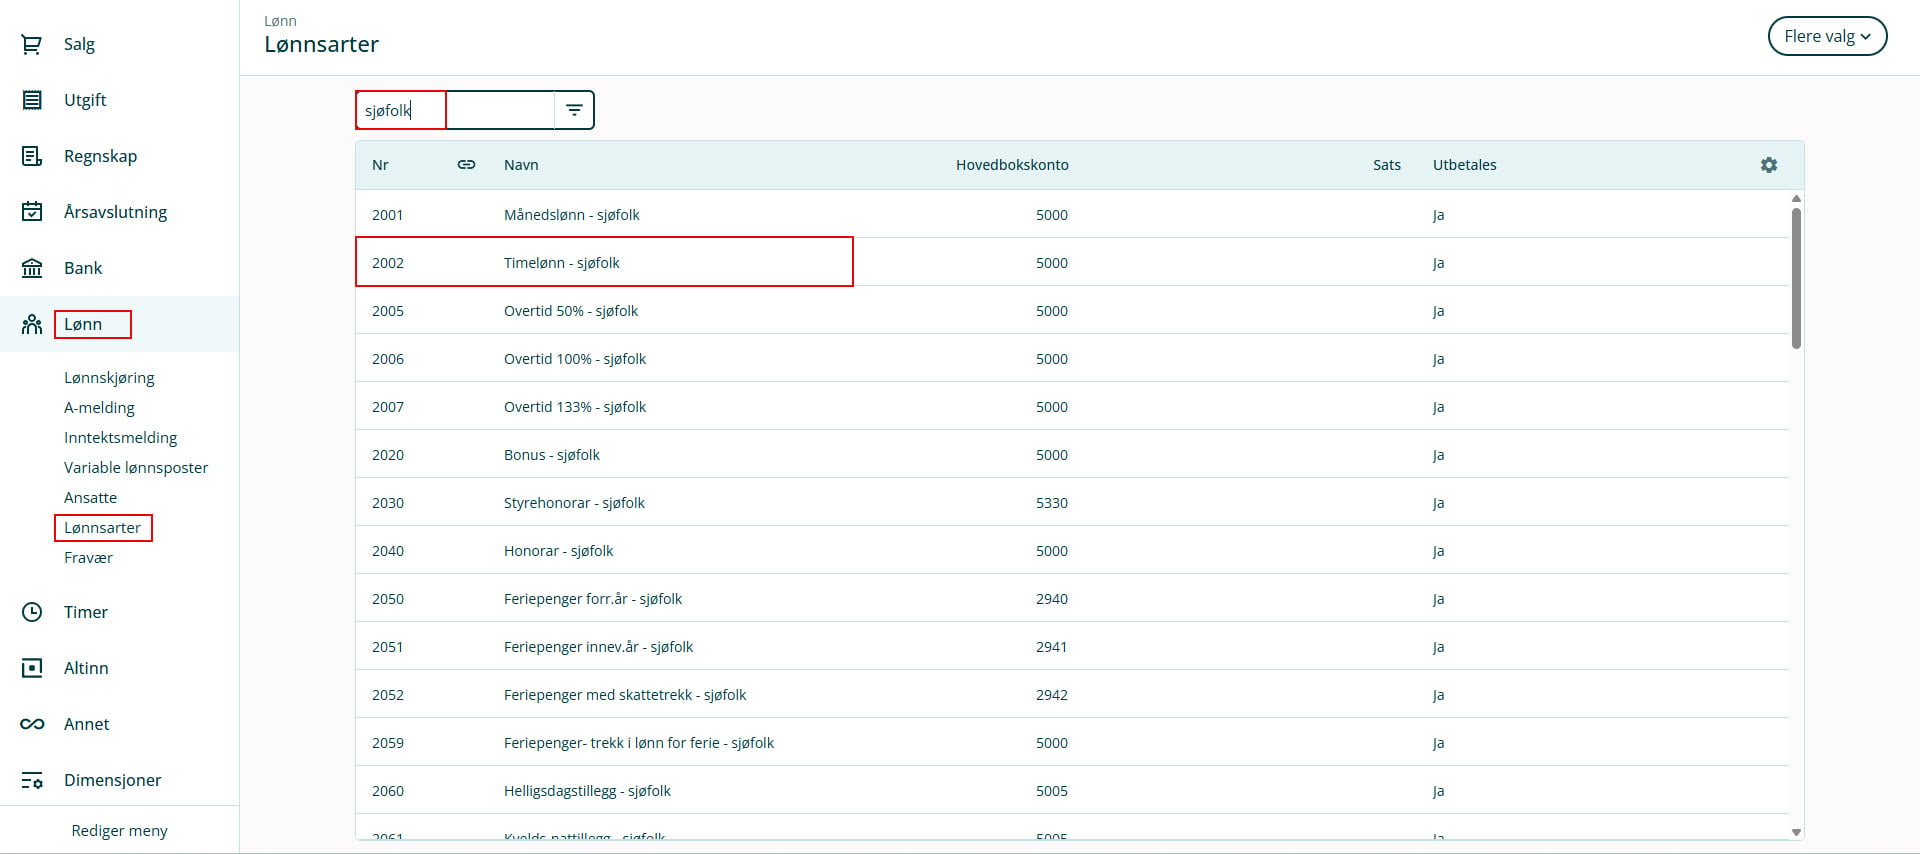This screenshot has height=854, width=1920.
Task: Click the filter icon beside search
Action: (574, 110)
